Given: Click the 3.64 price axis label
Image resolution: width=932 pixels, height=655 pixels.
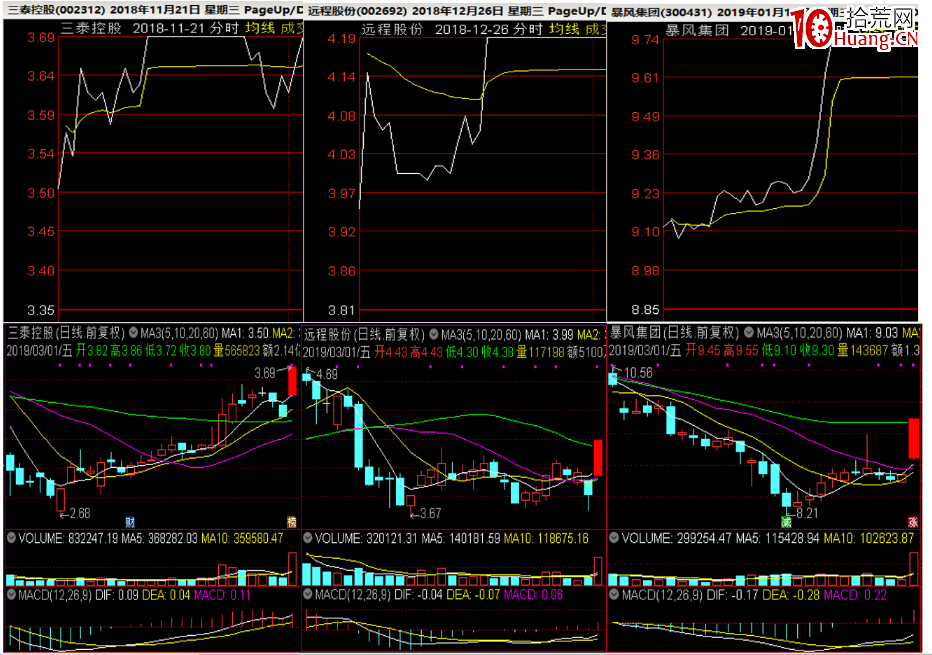Looking at the screenshot, I should 41,76.
